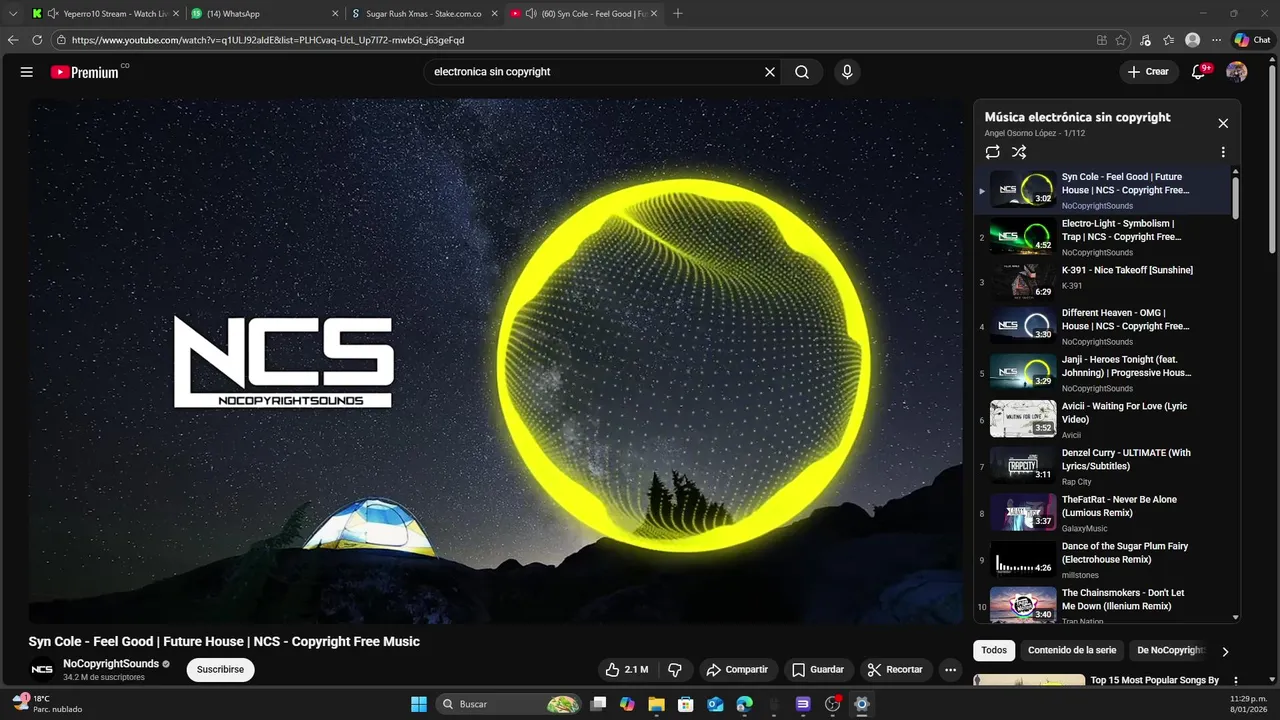Open Microsoft Store from taskbar
Screen dimensions: 1280x720
[686, 704]
